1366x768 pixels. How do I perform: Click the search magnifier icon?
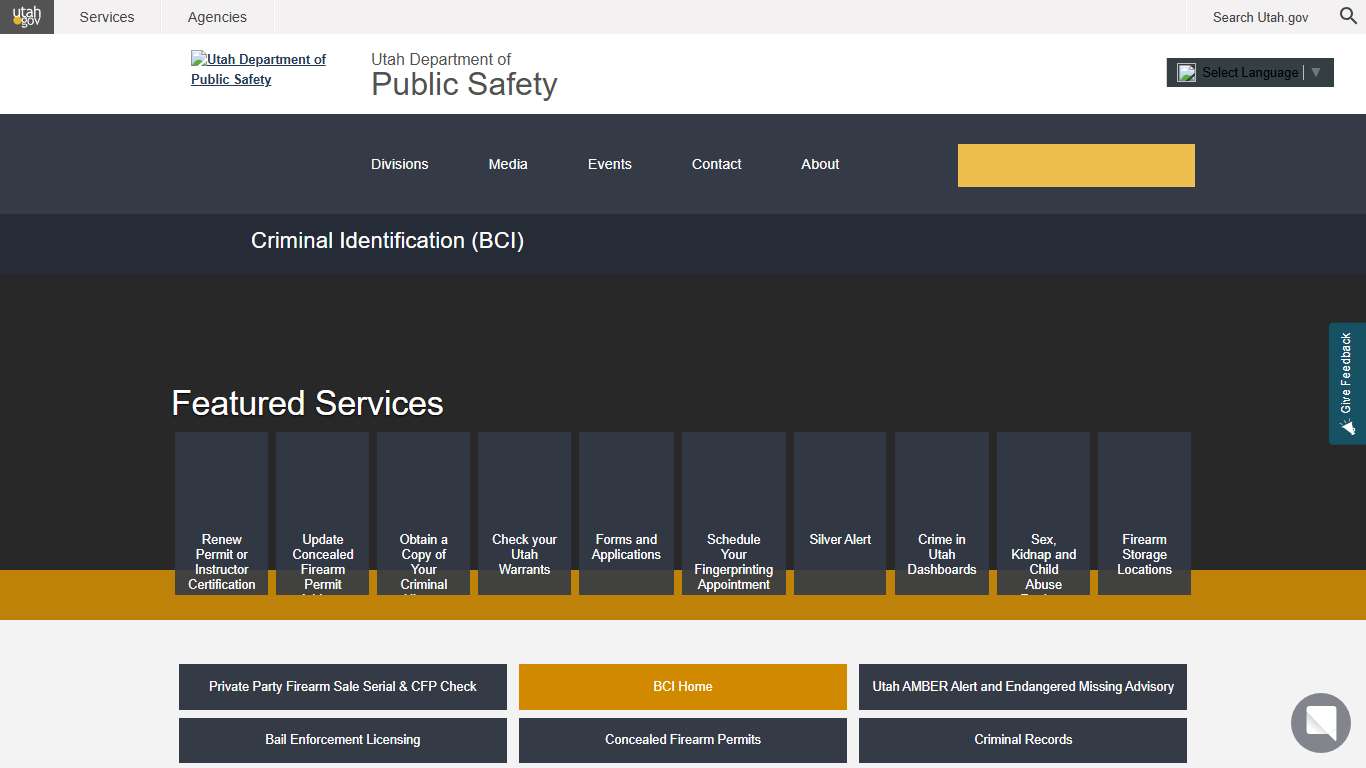pos(1347,17)
